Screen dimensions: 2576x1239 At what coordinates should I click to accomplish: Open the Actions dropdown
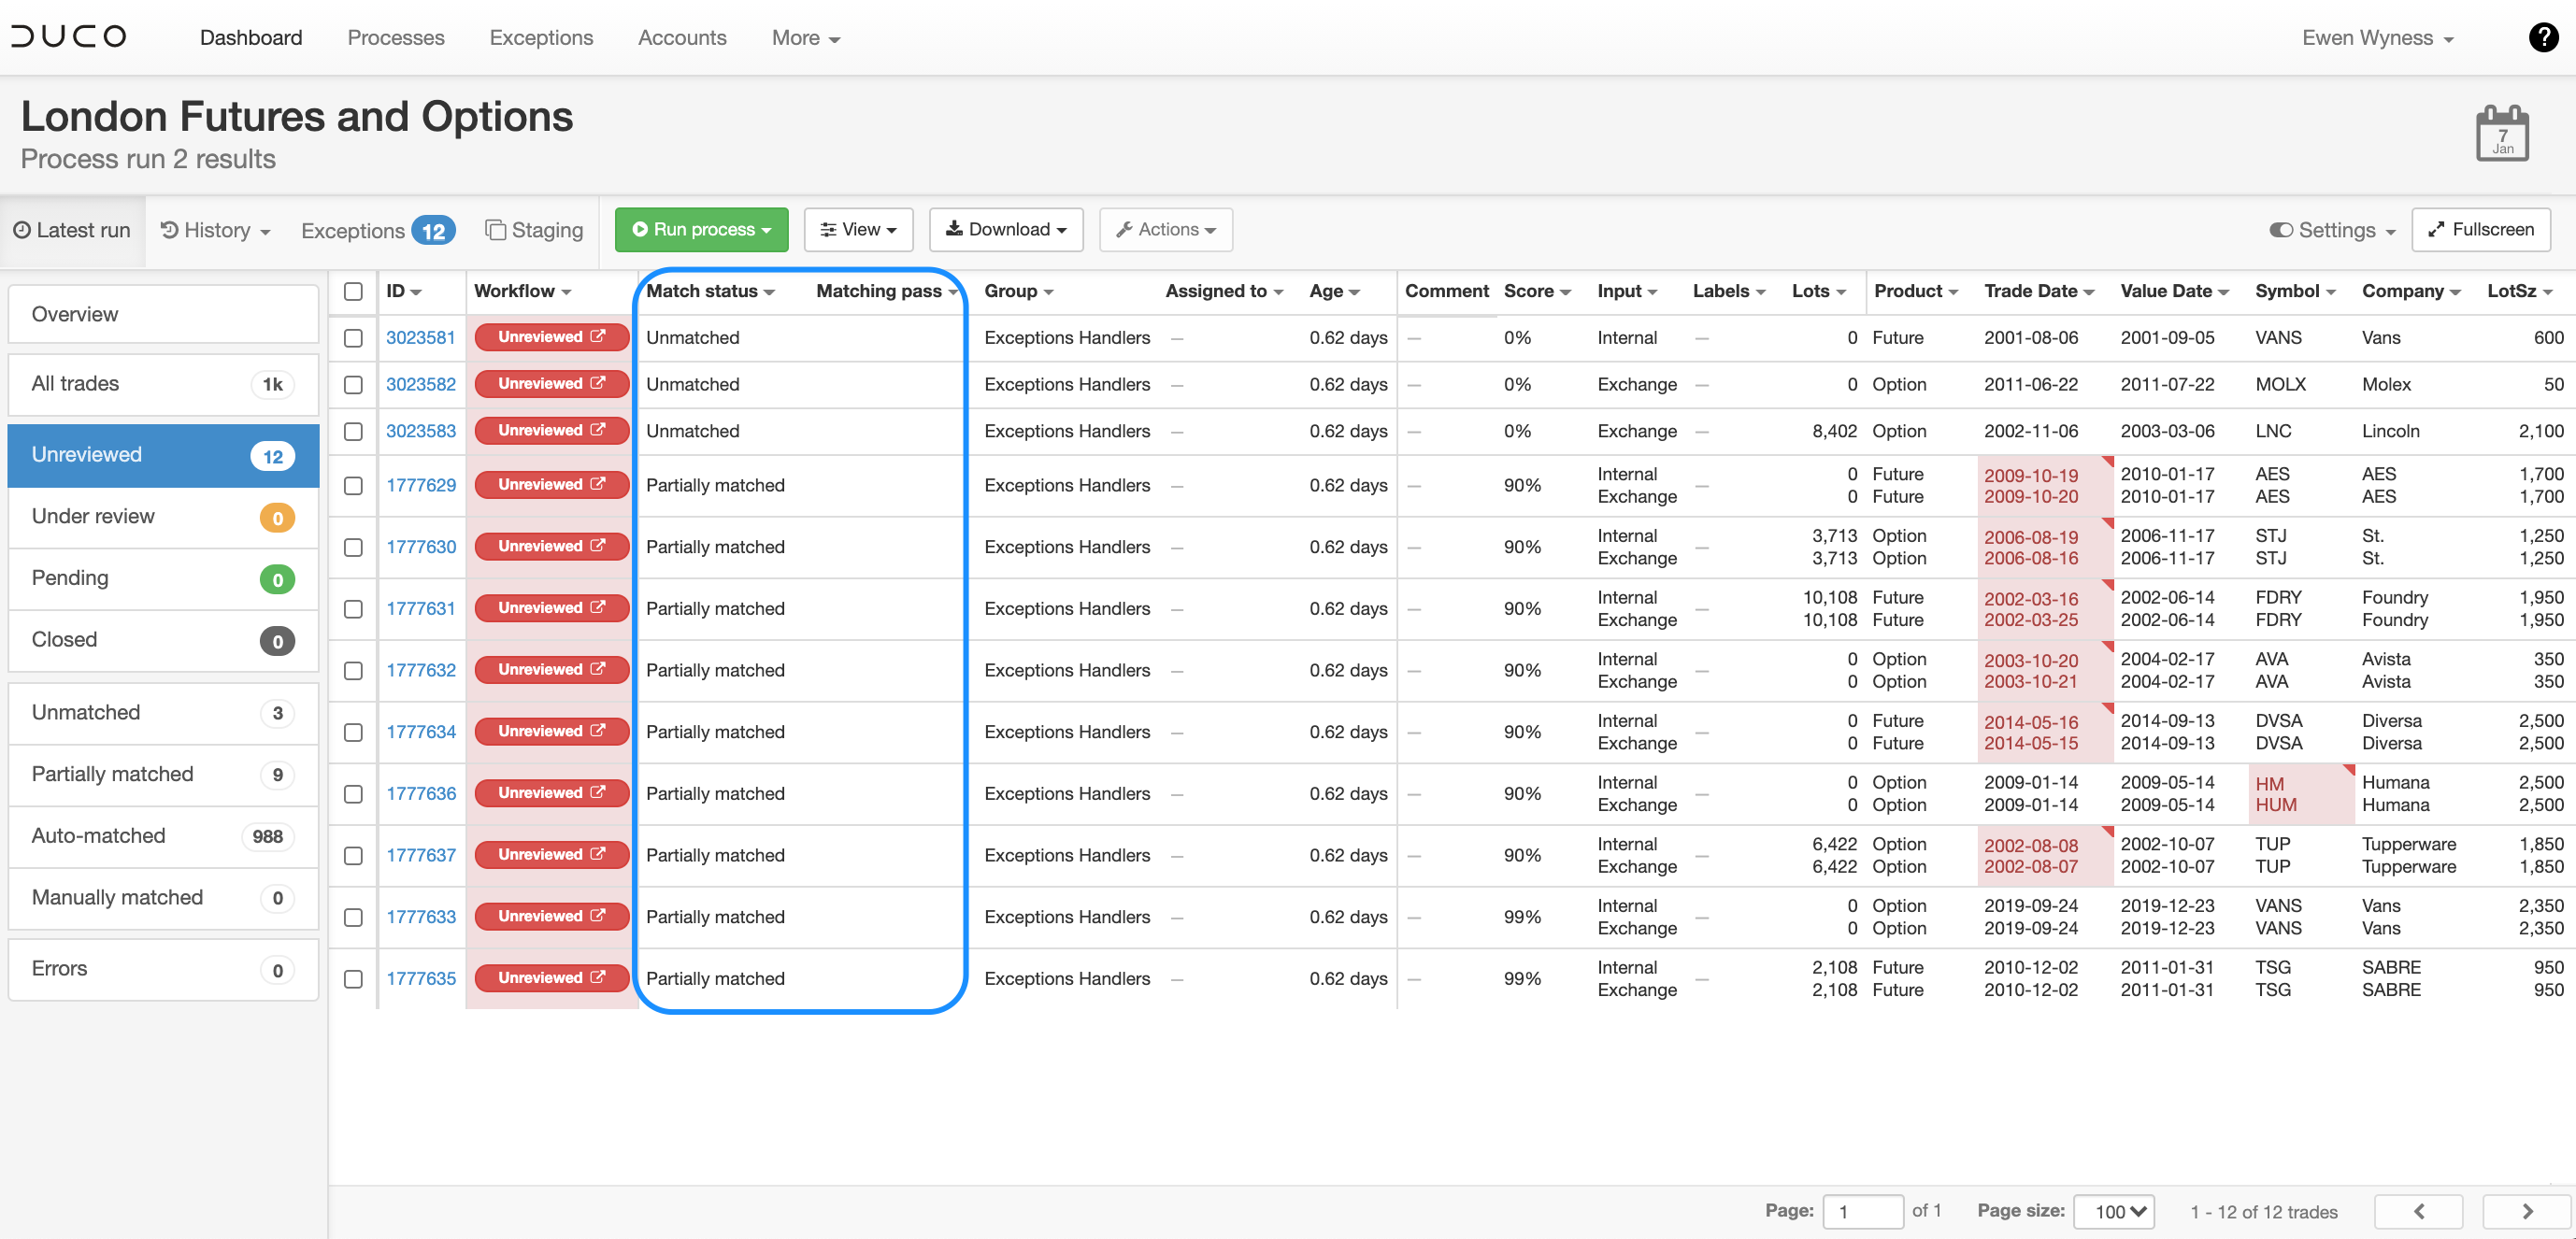click(1166, 230)
